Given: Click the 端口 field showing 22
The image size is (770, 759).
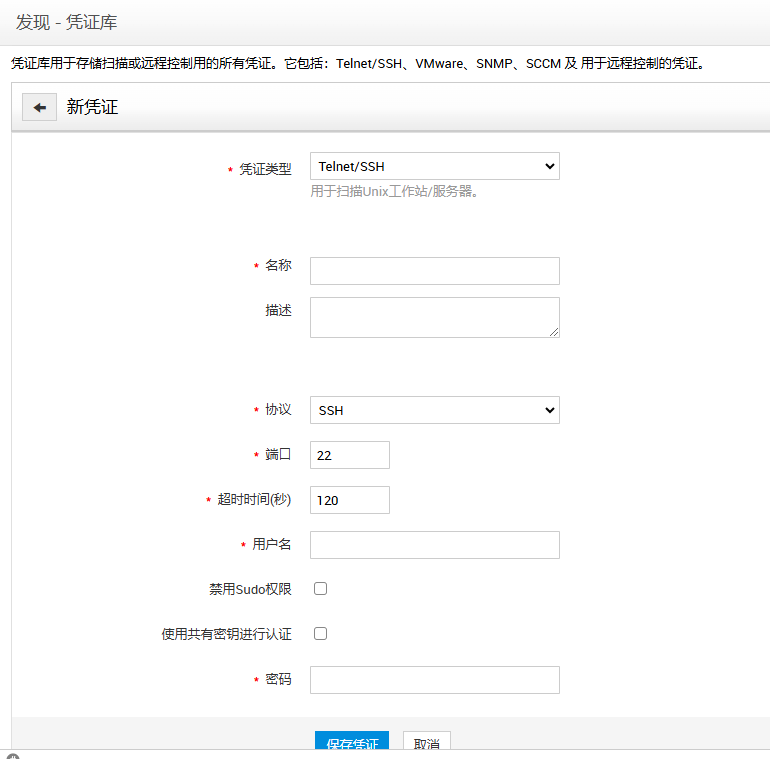Looking at the screenshot, I should [349, 455].
